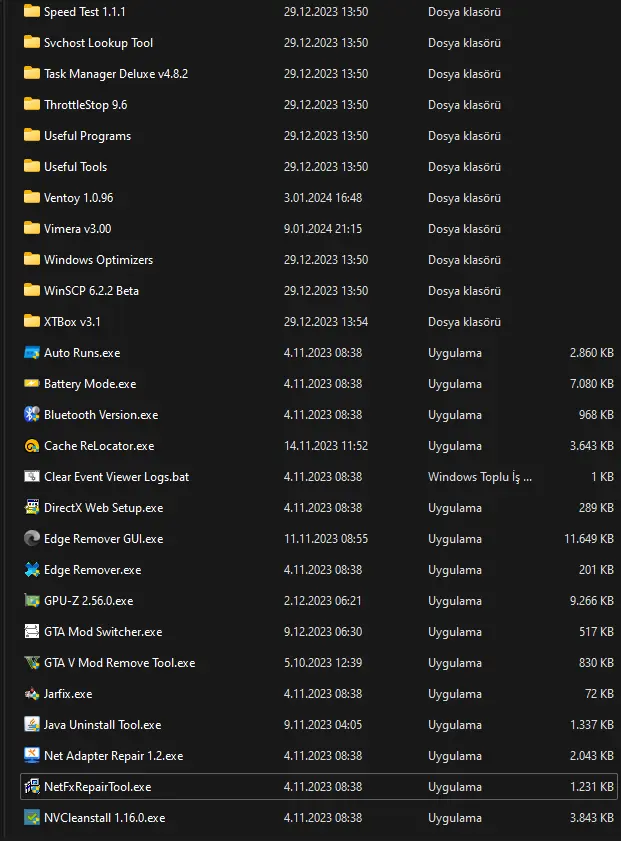Click the date 3.01.2024 16:48

pyautogui.click(x=323, y=198)
